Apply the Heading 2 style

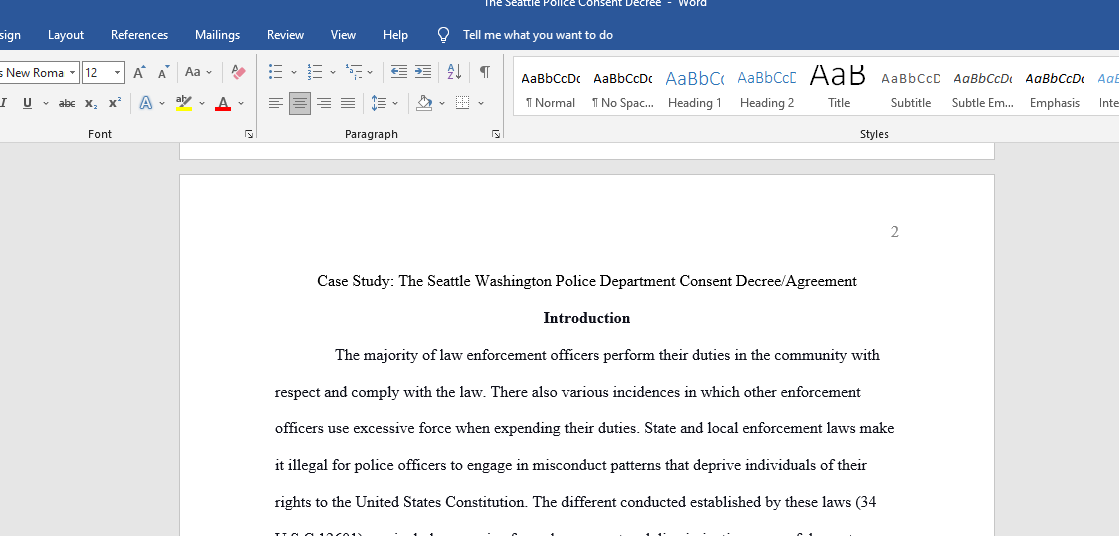coord(766,86)
